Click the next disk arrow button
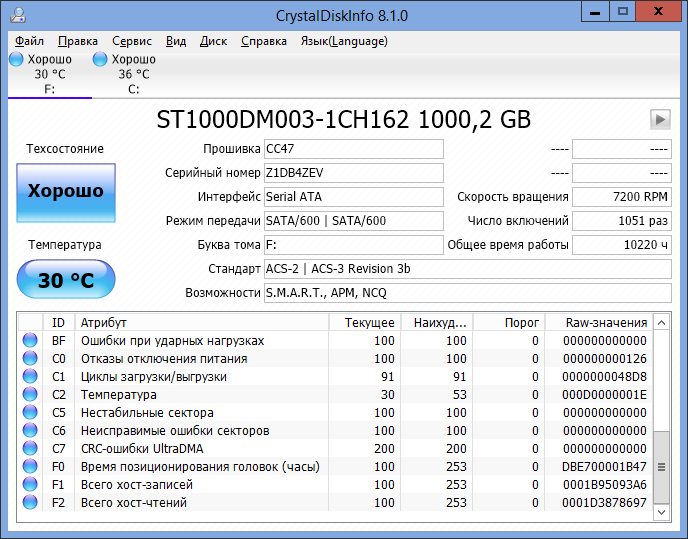 (x=659, y=119)
